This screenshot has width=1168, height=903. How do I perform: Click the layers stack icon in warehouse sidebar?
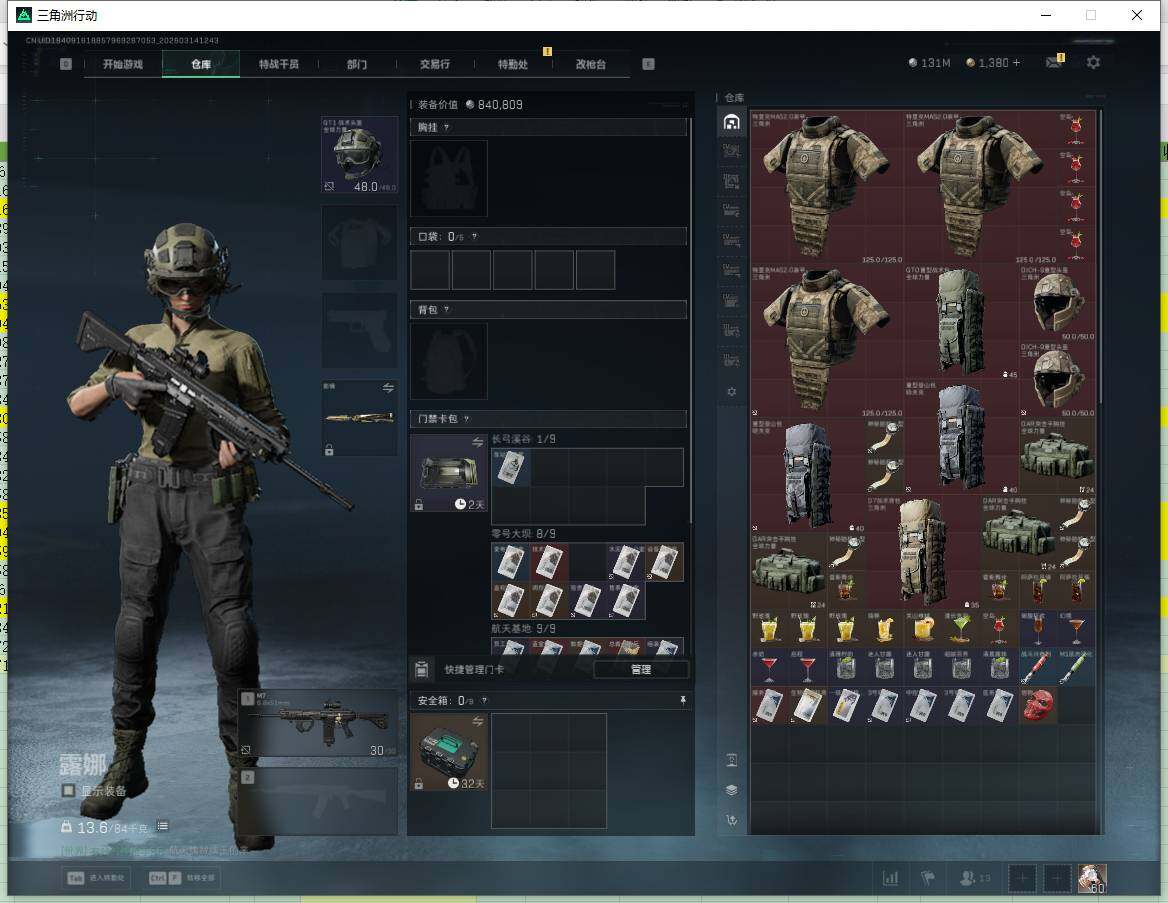click(731, 790)
